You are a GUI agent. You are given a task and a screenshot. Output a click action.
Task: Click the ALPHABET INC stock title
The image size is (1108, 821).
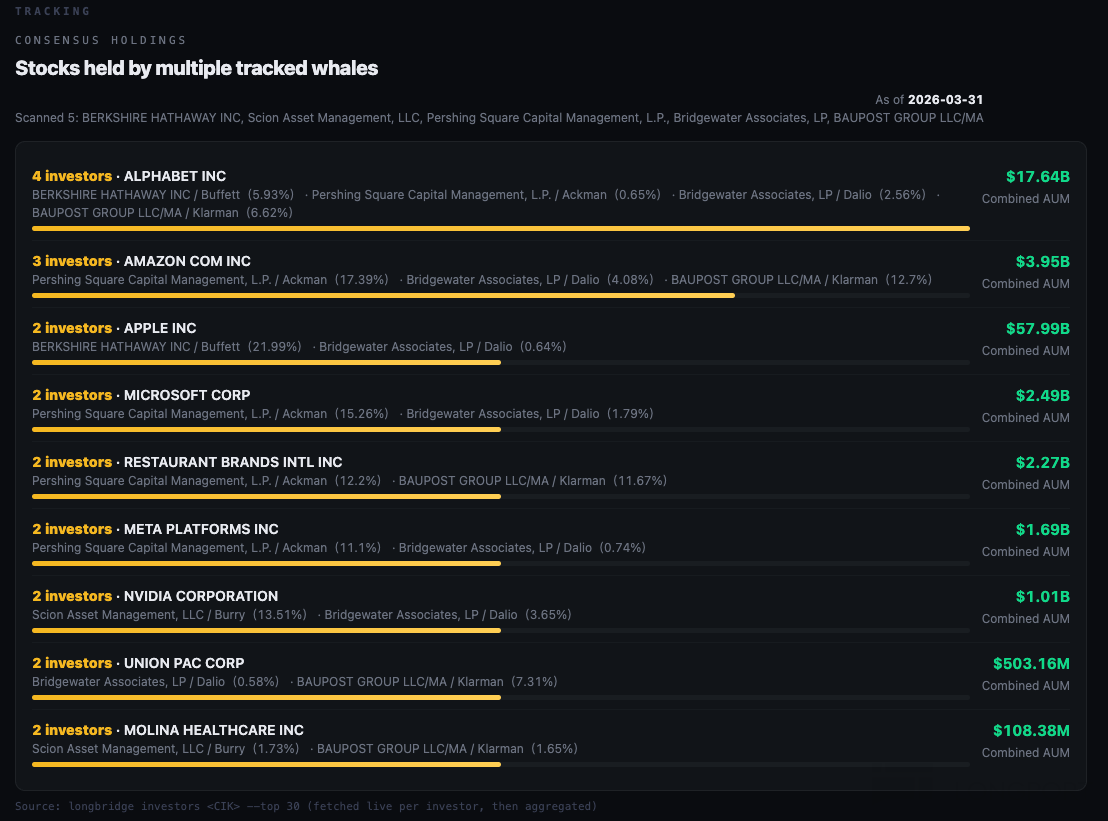click(x=175, y=176)
